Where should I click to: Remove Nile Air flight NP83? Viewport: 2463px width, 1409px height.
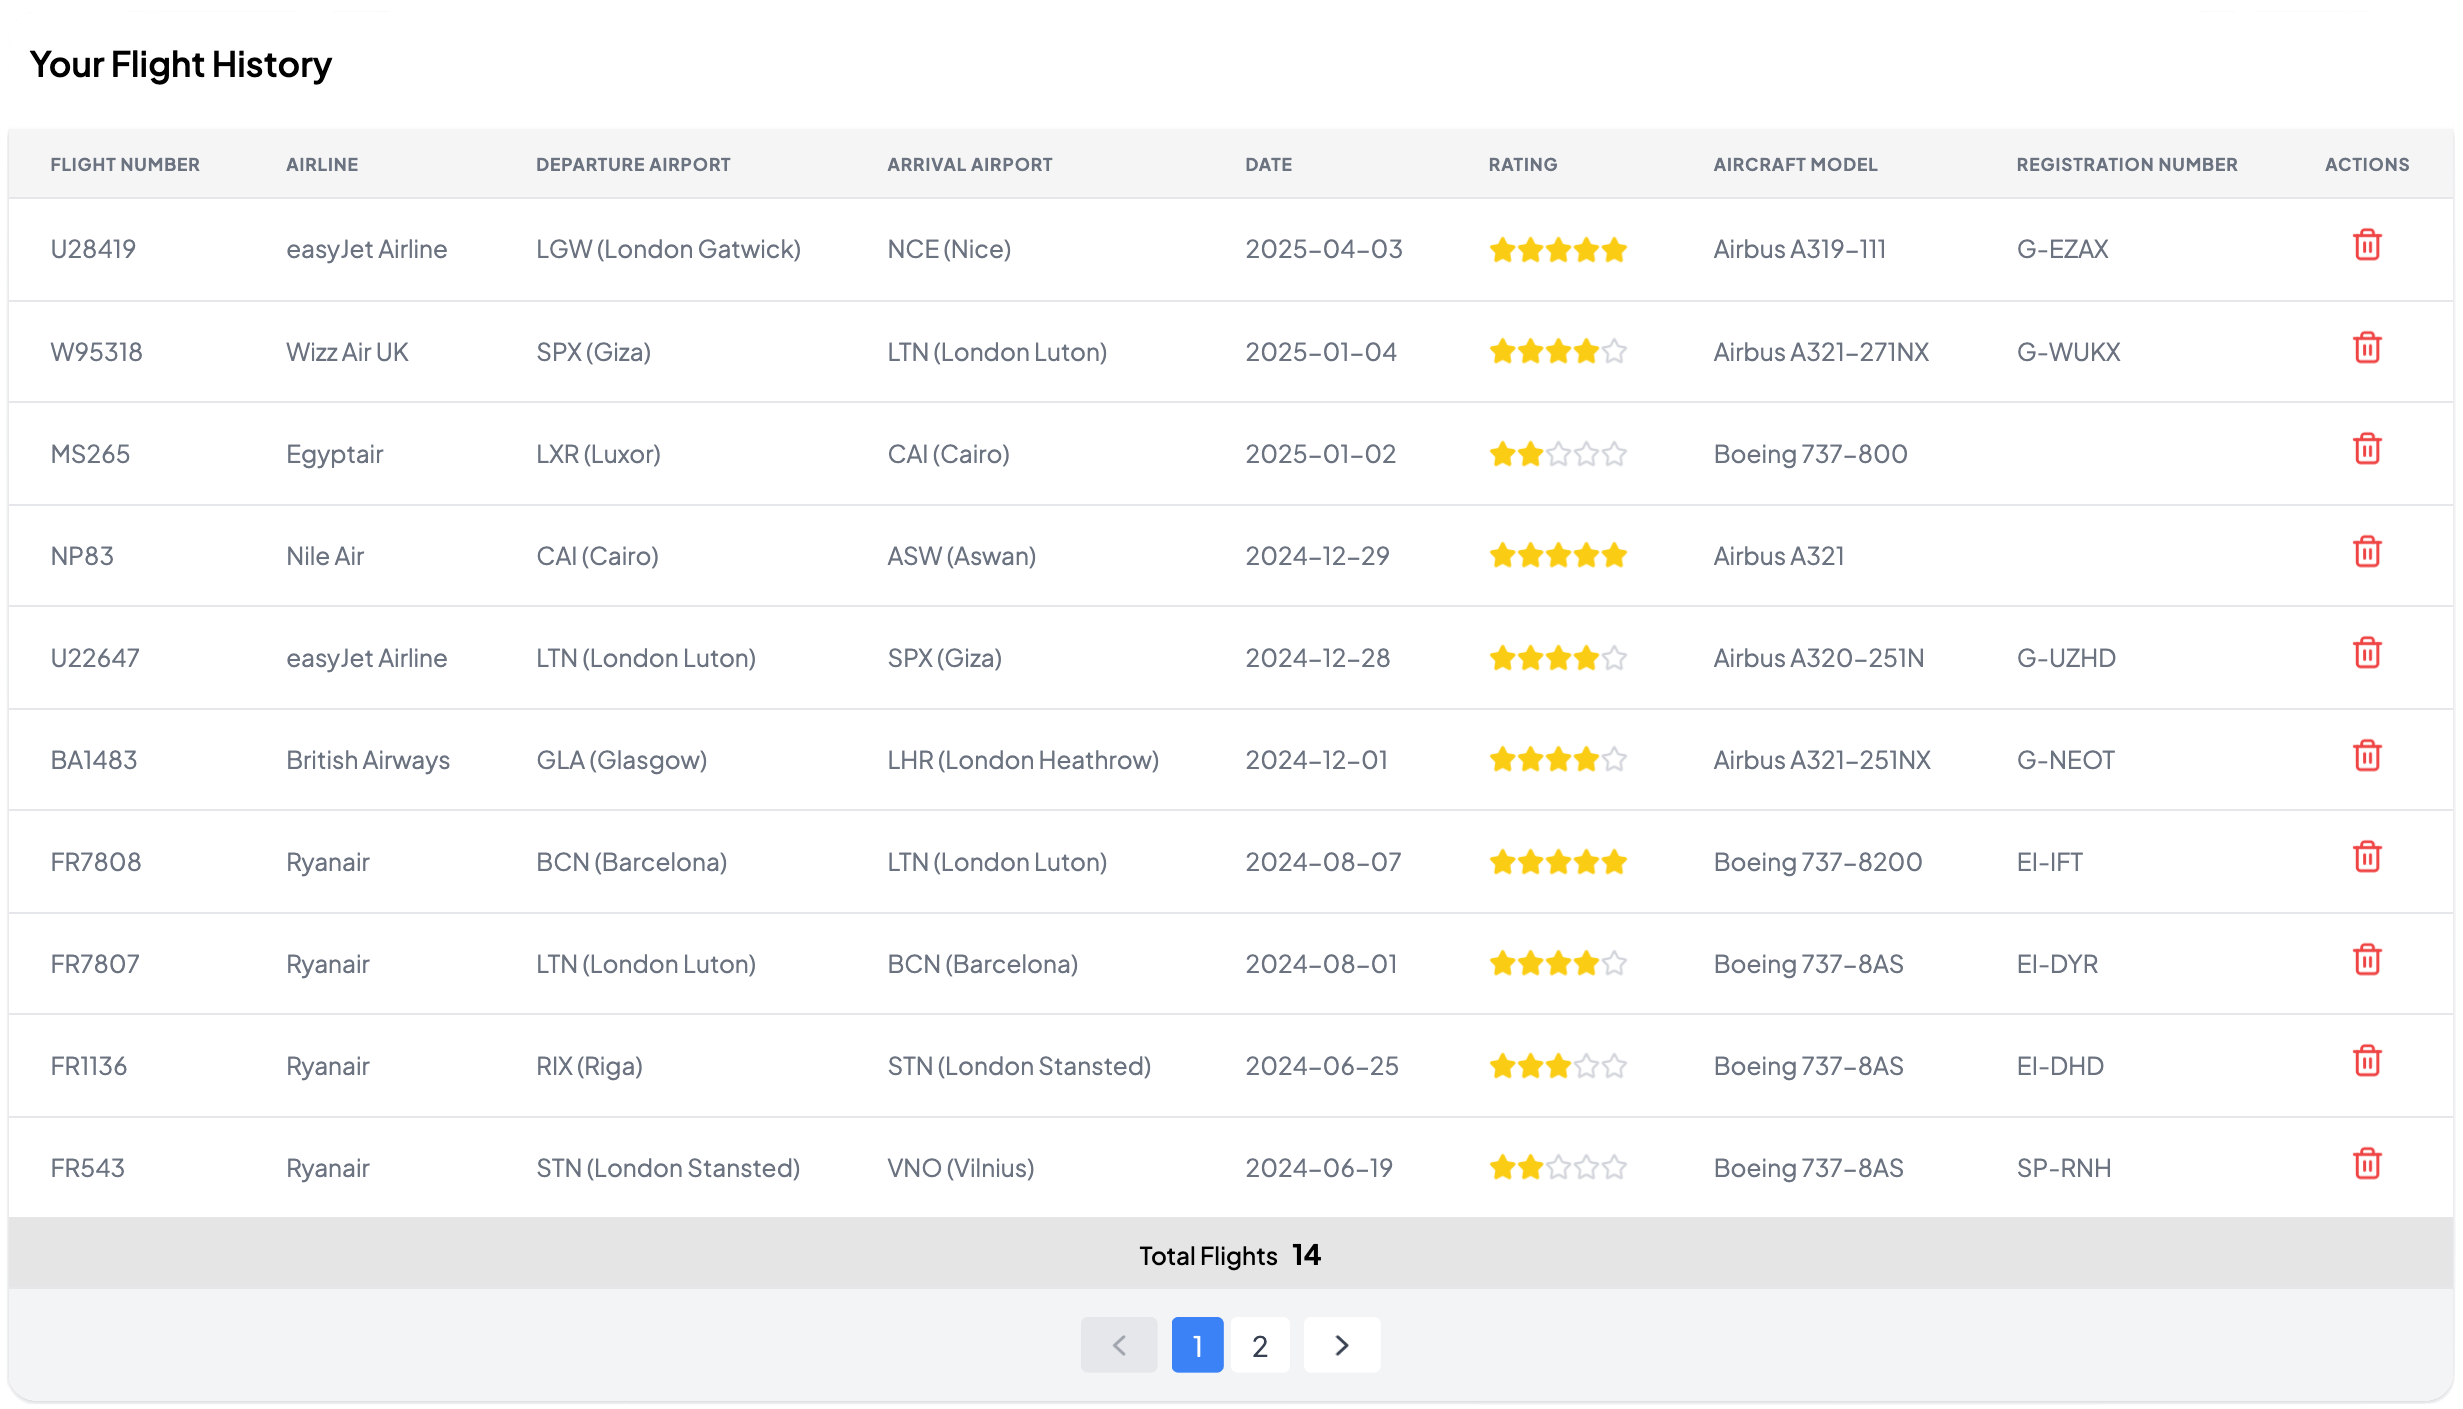coord(2366,552)
